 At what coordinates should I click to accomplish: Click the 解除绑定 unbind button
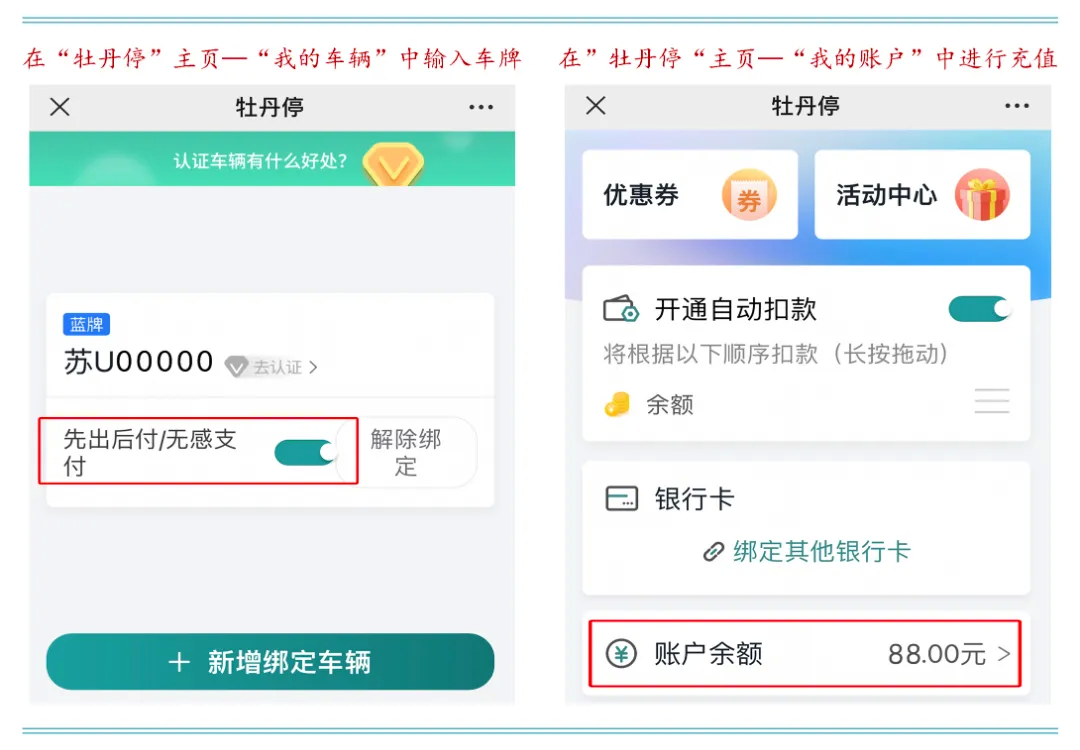[406, 452]
